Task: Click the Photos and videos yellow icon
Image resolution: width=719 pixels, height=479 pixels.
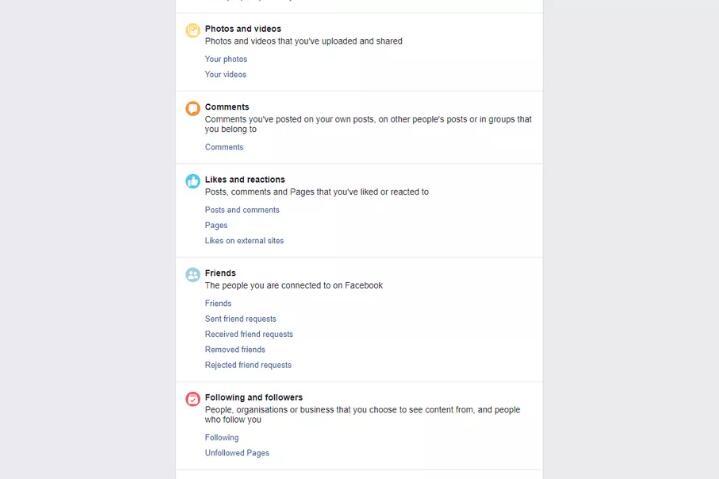Action: point(192,31)
